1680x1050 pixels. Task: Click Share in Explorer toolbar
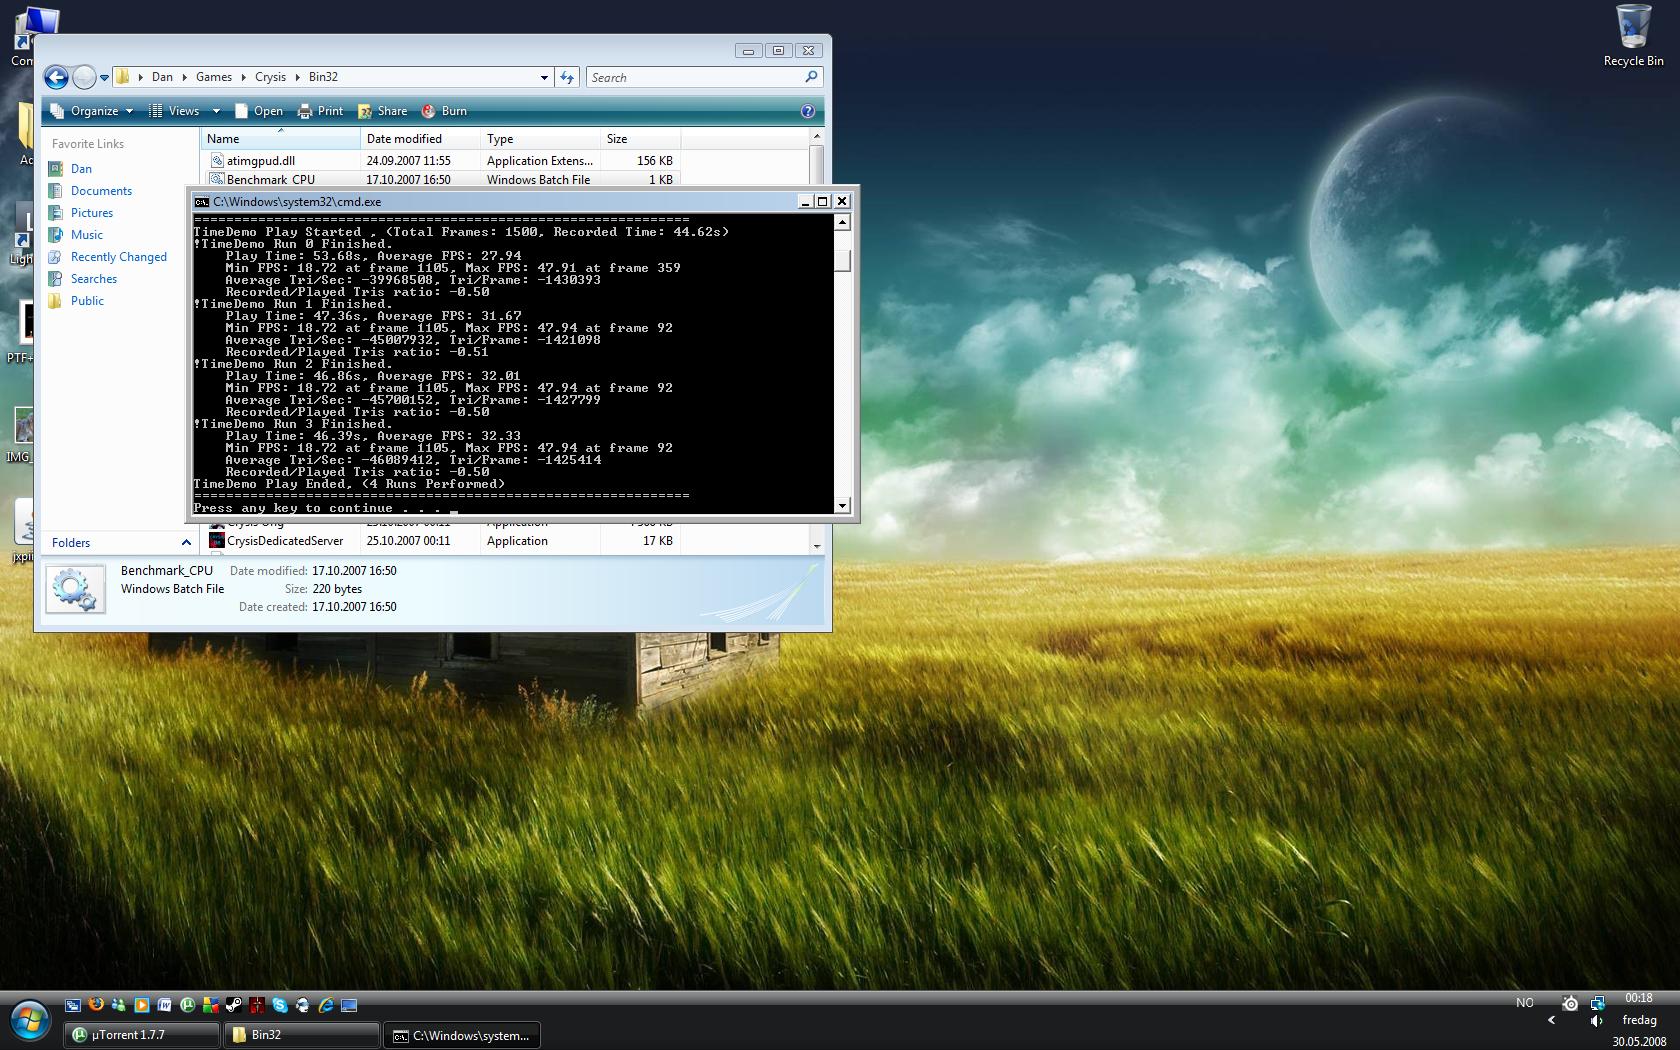point(382,111)
